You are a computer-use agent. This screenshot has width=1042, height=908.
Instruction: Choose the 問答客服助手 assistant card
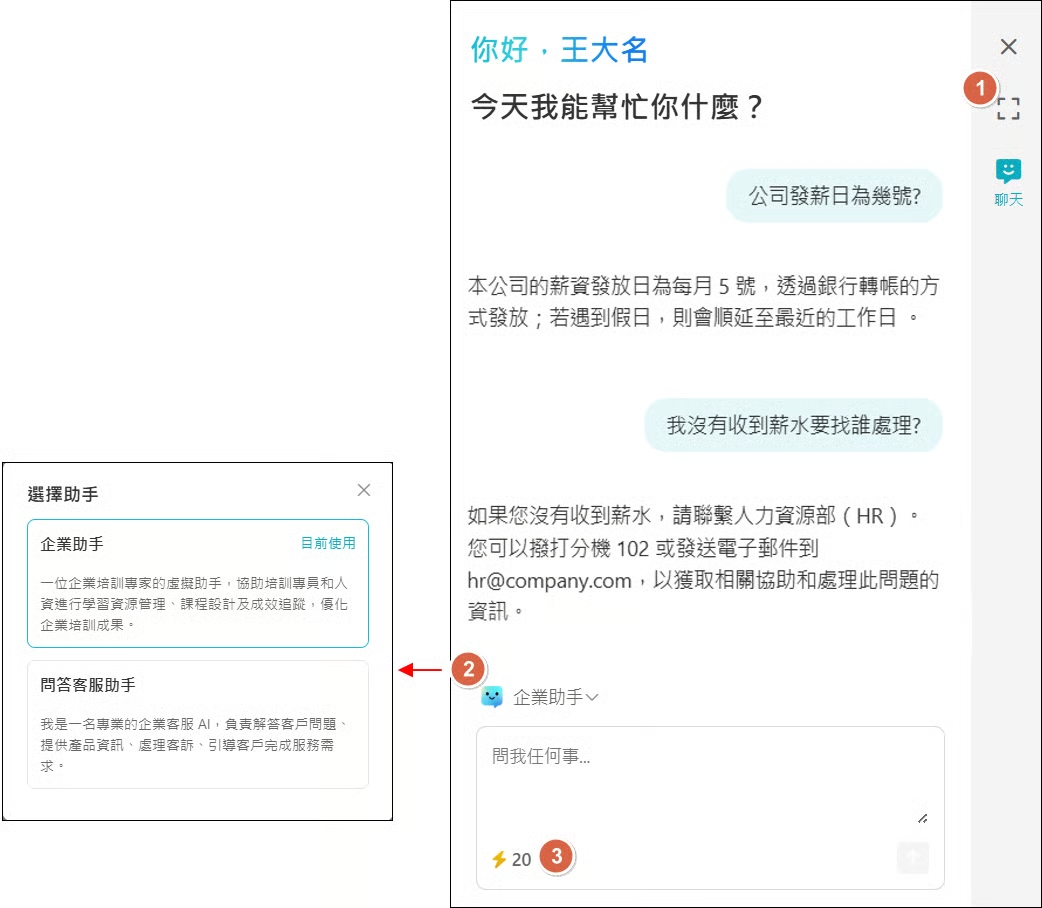(x=197, y=724)
